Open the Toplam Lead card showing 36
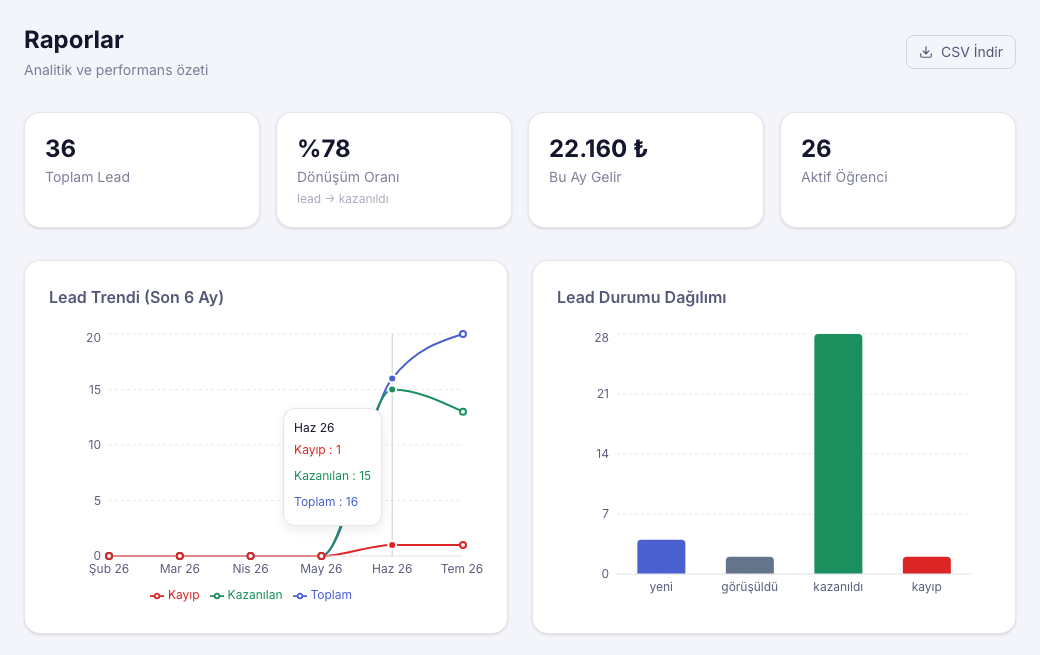The width and height of the screenshot is (1040, 655). tap(142, 170)
